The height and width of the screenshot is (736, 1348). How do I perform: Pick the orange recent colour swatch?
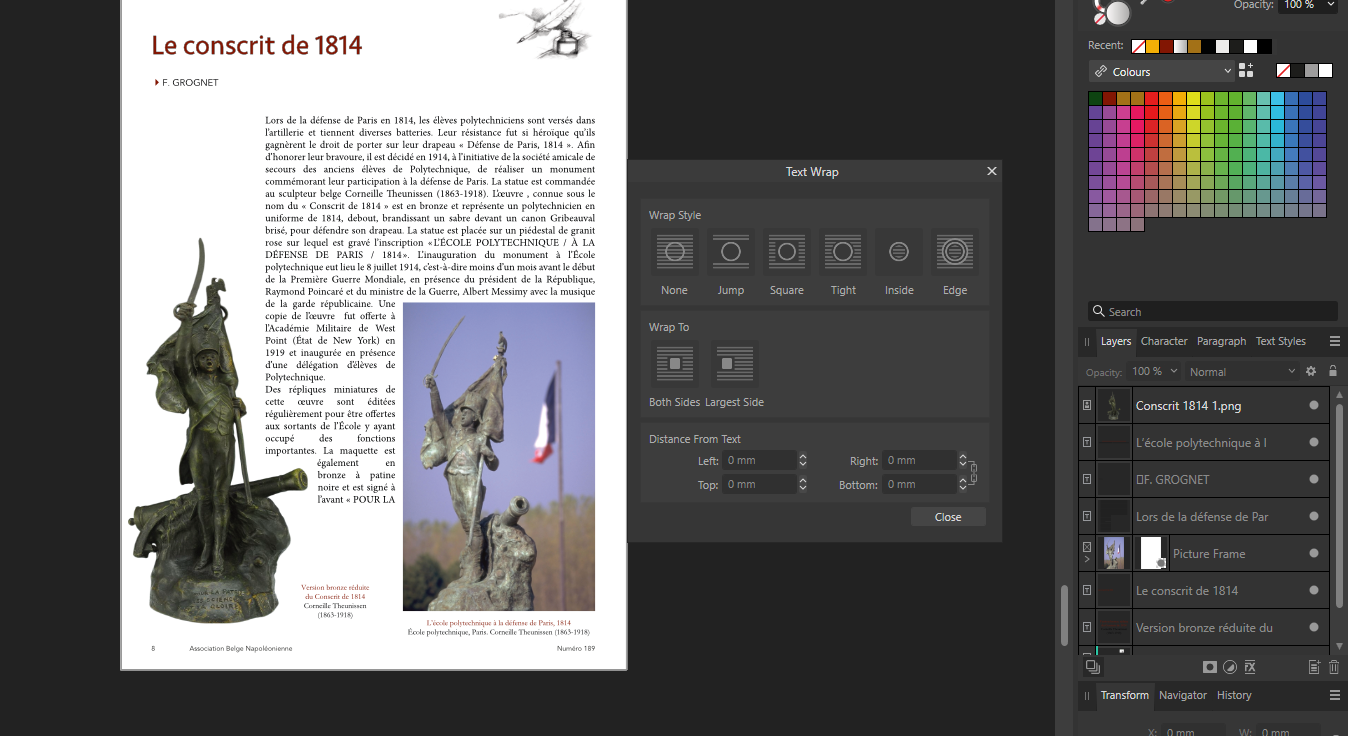(1152, 46)
